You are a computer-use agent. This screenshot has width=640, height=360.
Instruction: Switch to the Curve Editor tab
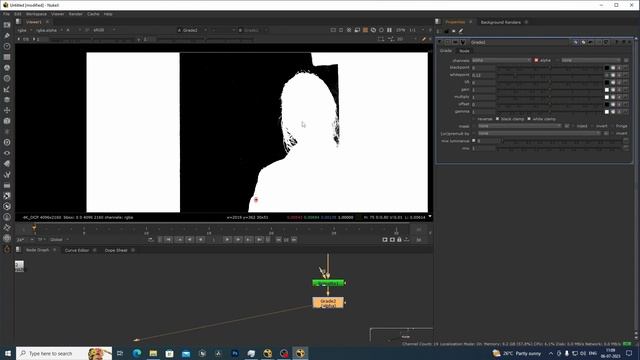point(77,250)
